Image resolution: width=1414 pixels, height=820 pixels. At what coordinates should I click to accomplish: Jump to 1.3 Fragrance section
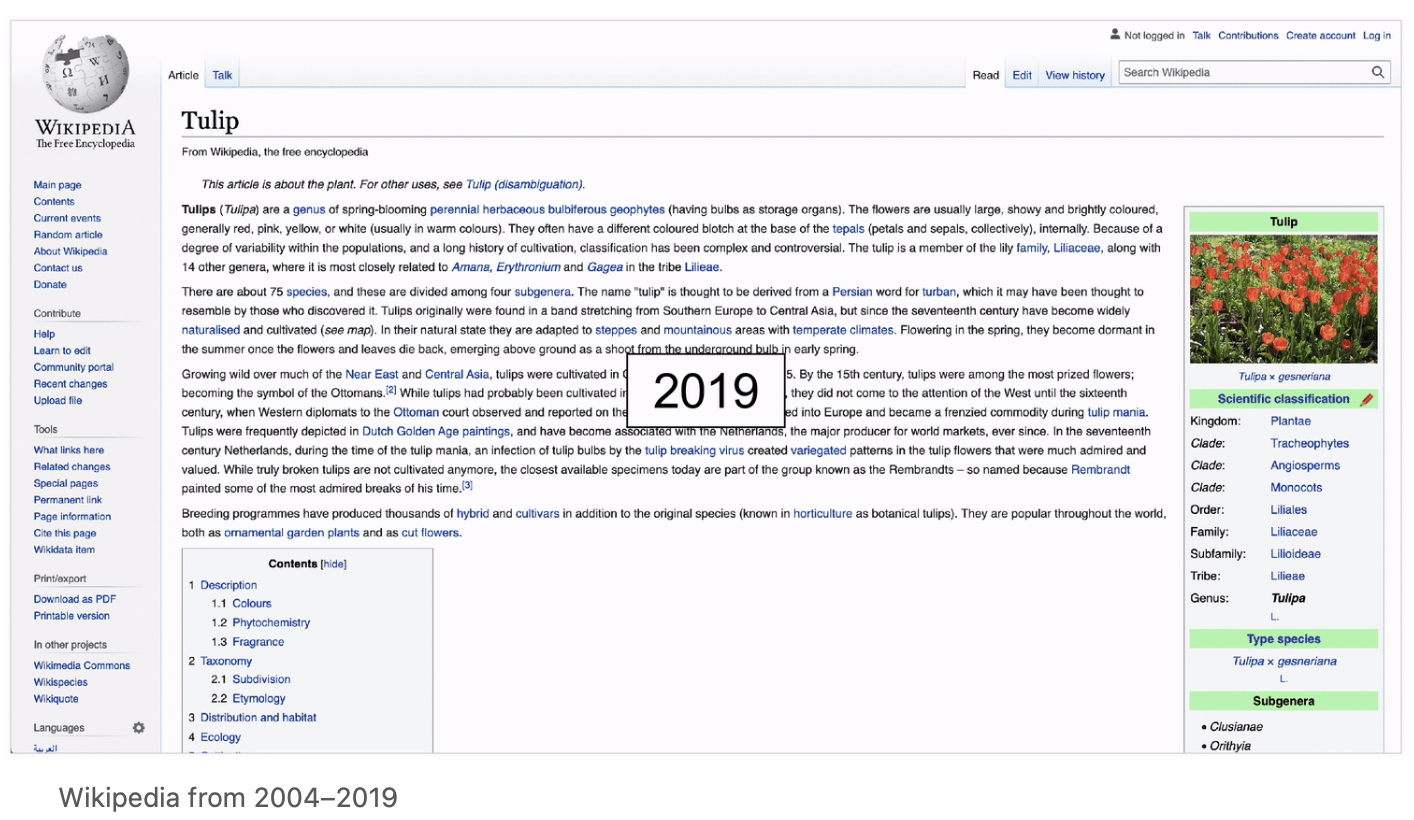point(258,642)
